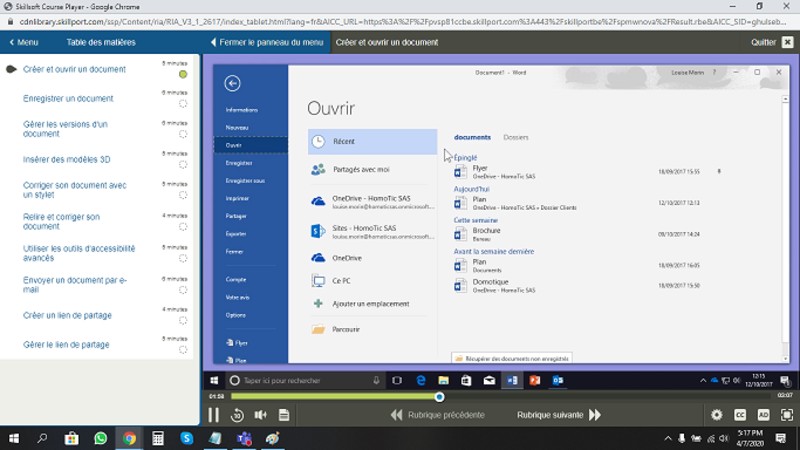Click recorded taskbar search box

(305, 381)
